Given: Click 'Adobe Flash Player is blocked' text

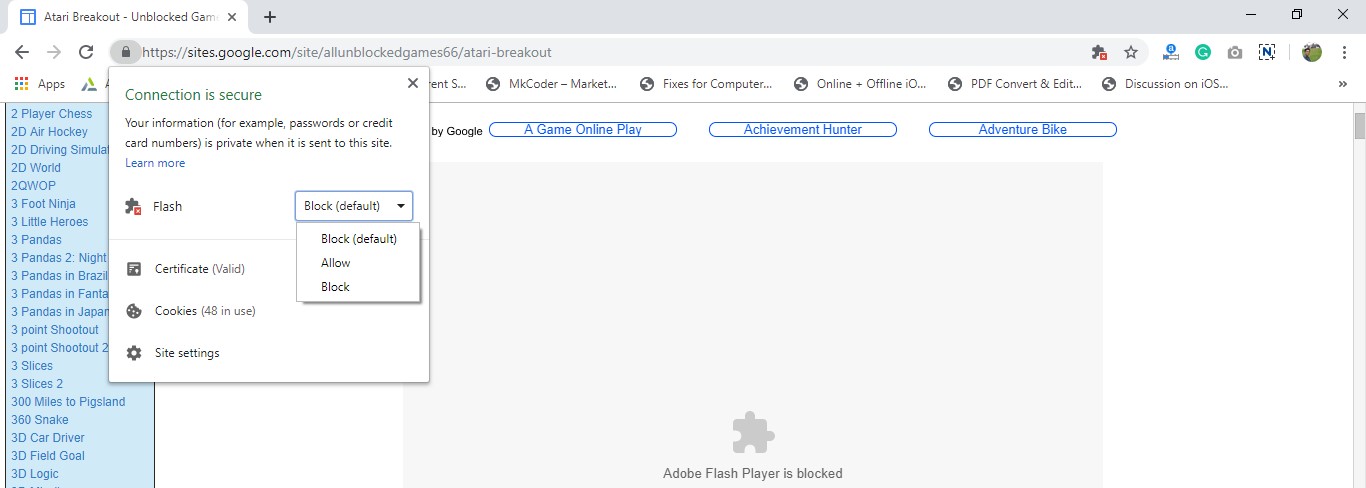Looking at the screenshot, I should (753, 474).
